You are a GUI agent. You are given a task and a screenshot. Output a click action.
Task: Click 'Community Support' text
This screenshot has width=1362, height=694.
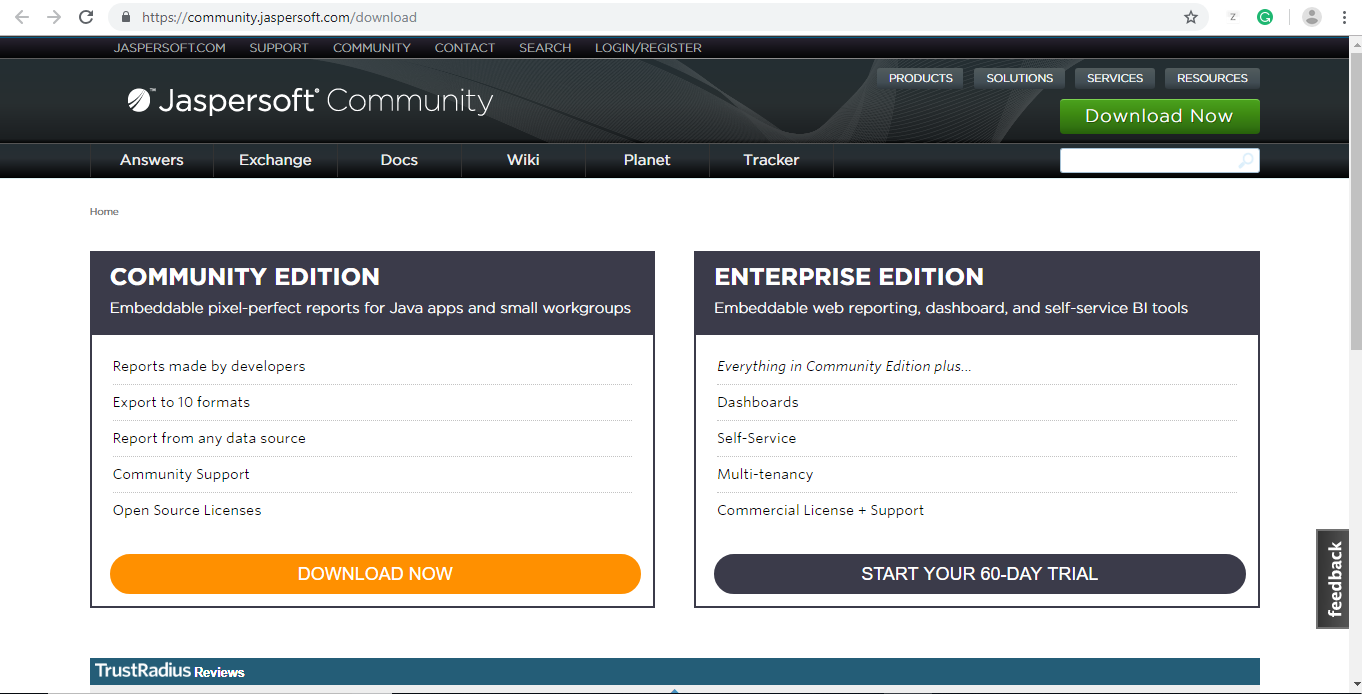tap(181, 474)
